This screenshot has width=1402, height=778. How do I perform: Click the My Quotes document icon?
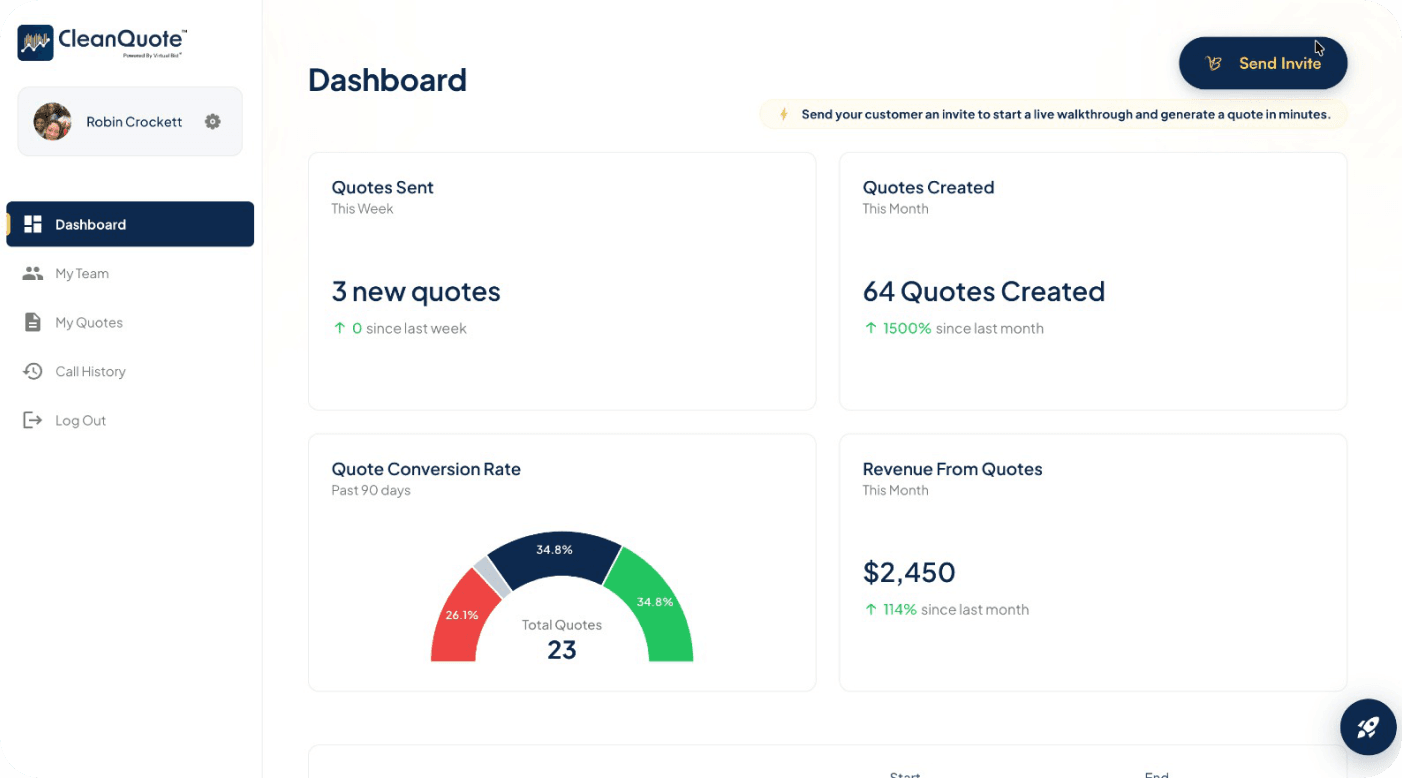pos(33,322)
